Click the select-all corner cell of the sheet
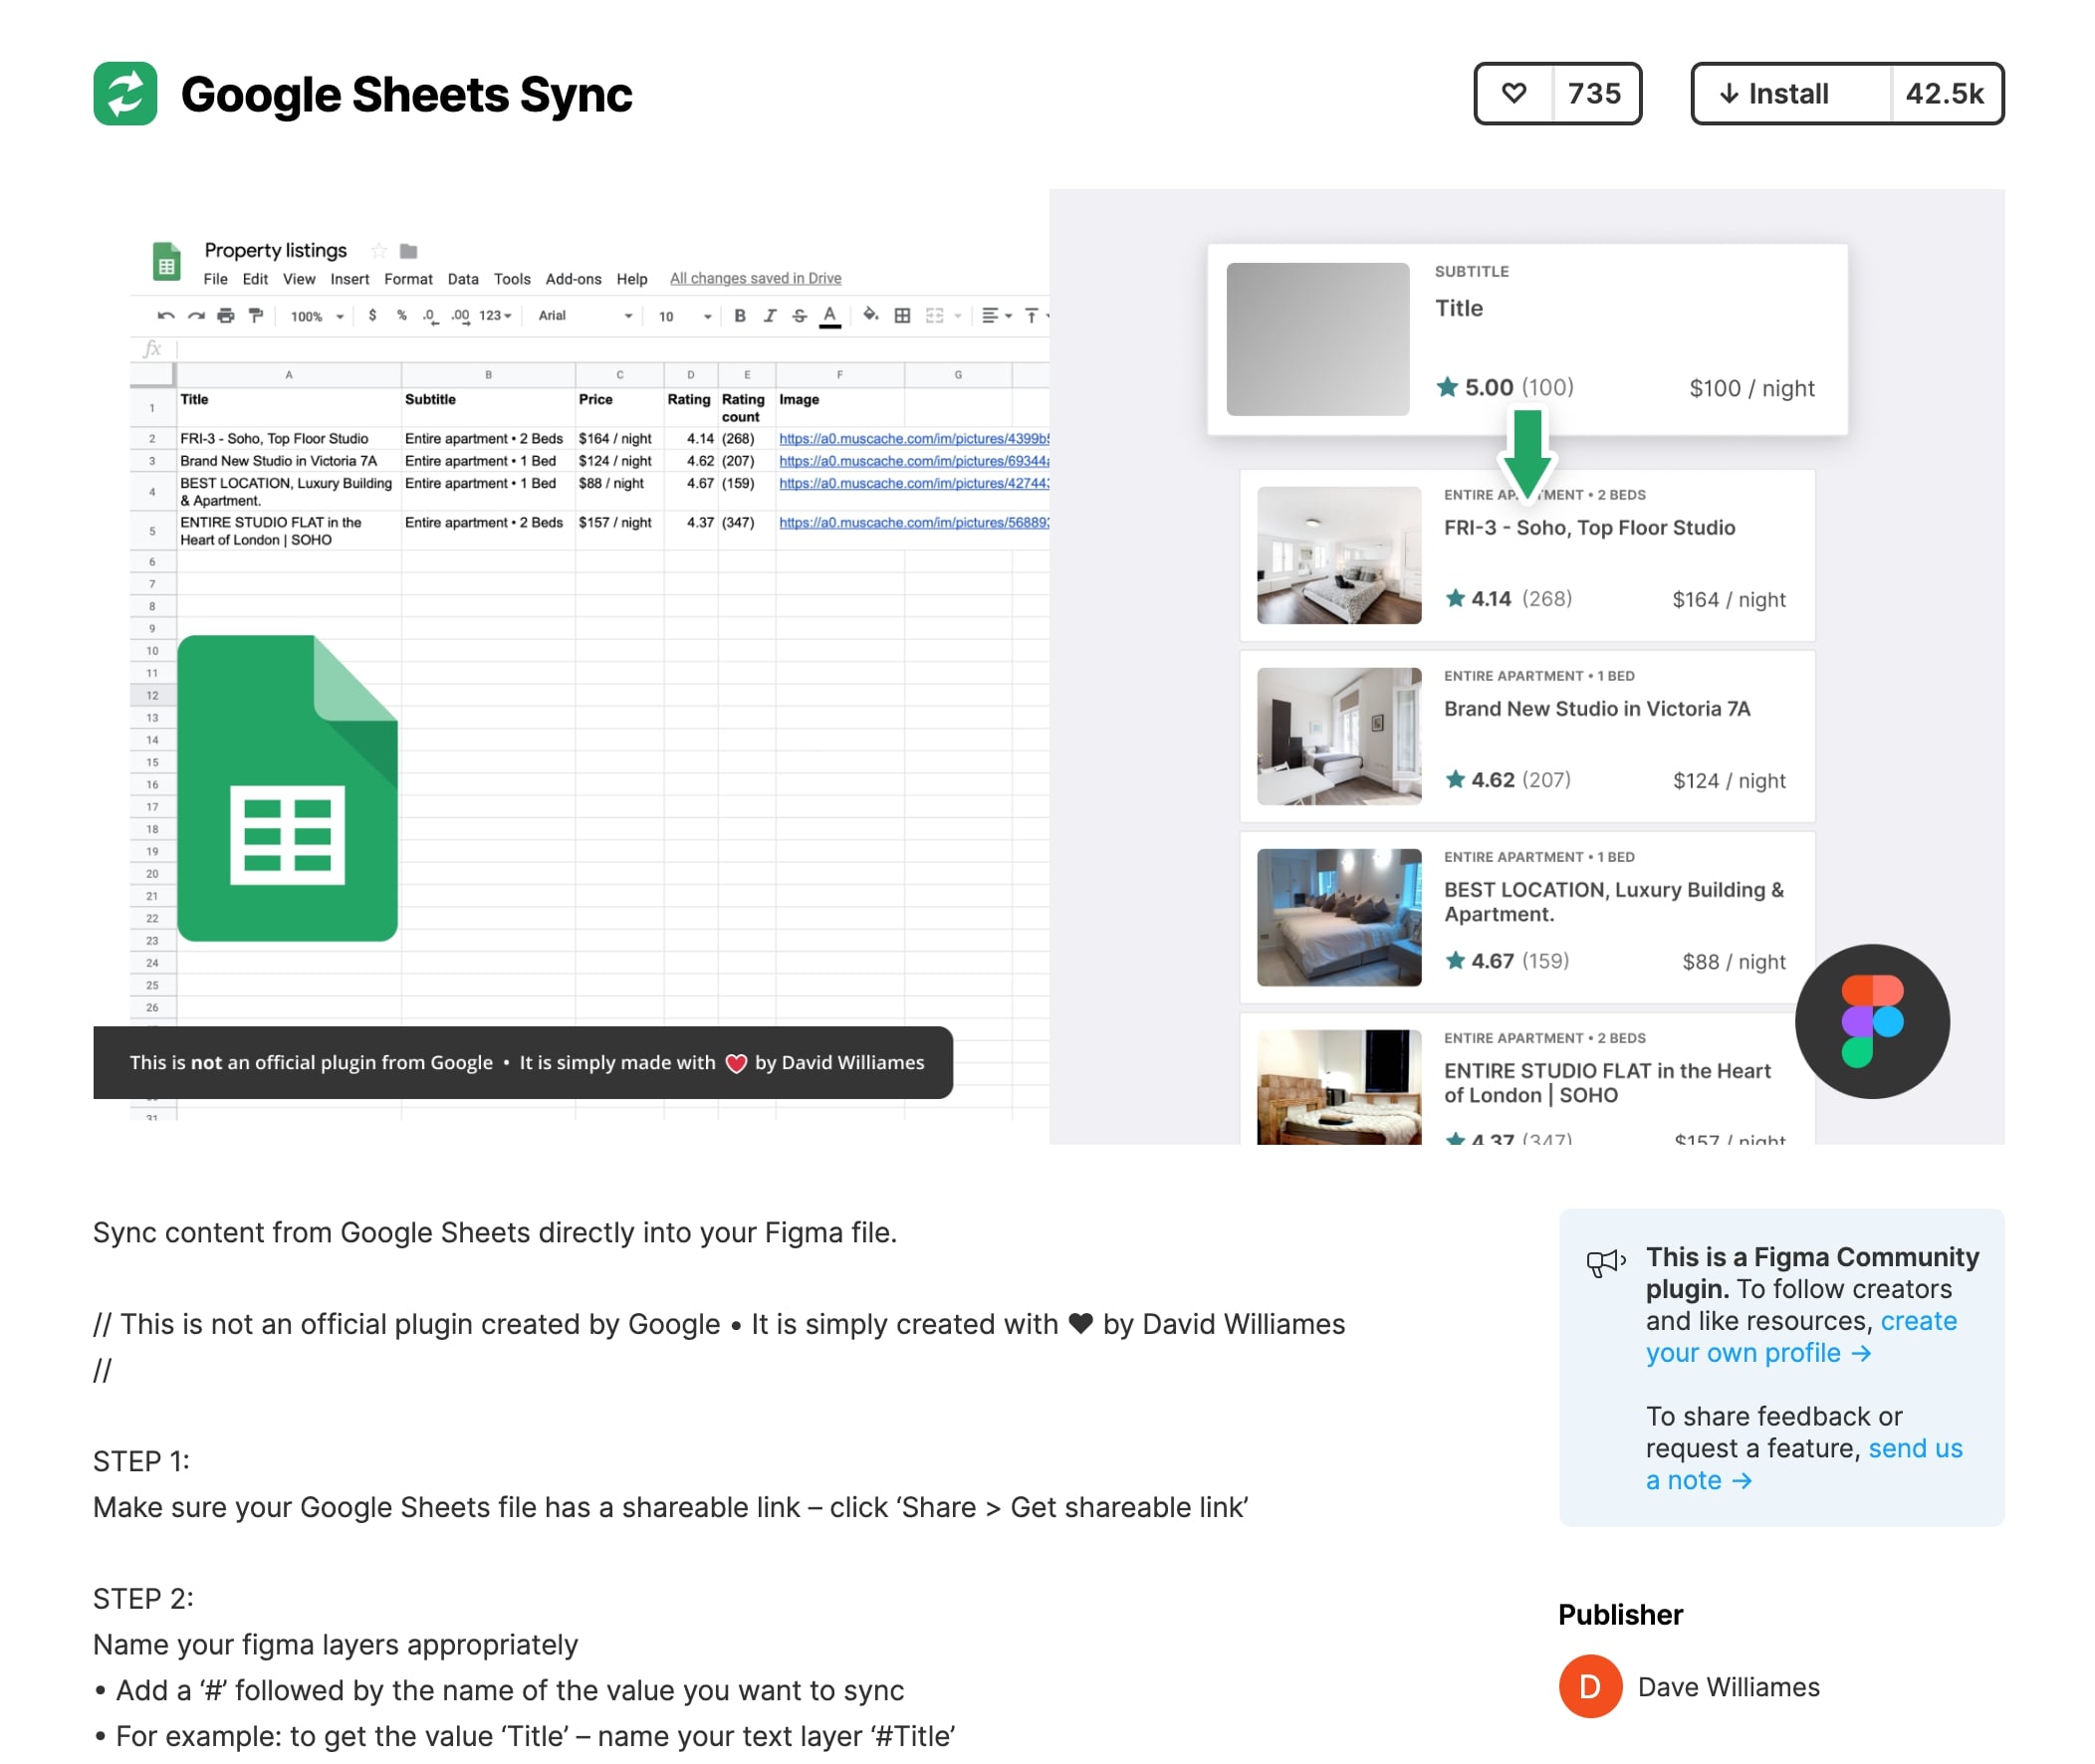The image size is (2095, 1764). click(x=152, y=375)
